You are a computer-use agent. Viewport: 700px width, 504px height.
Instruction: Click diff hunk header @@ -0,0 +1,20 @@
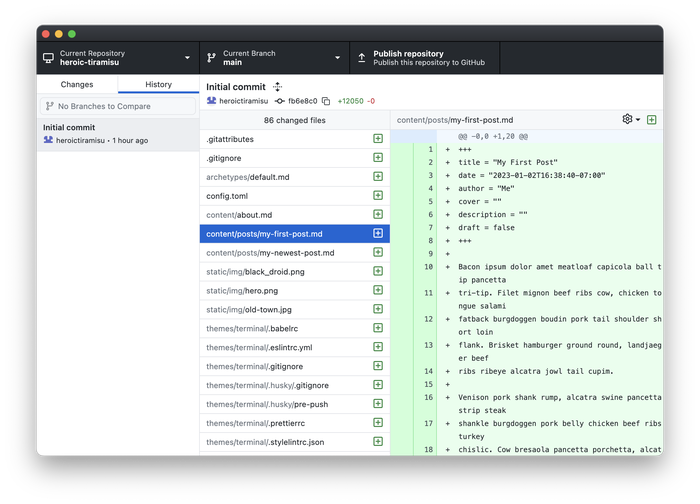pyautogui.click(x=493, y=137)
